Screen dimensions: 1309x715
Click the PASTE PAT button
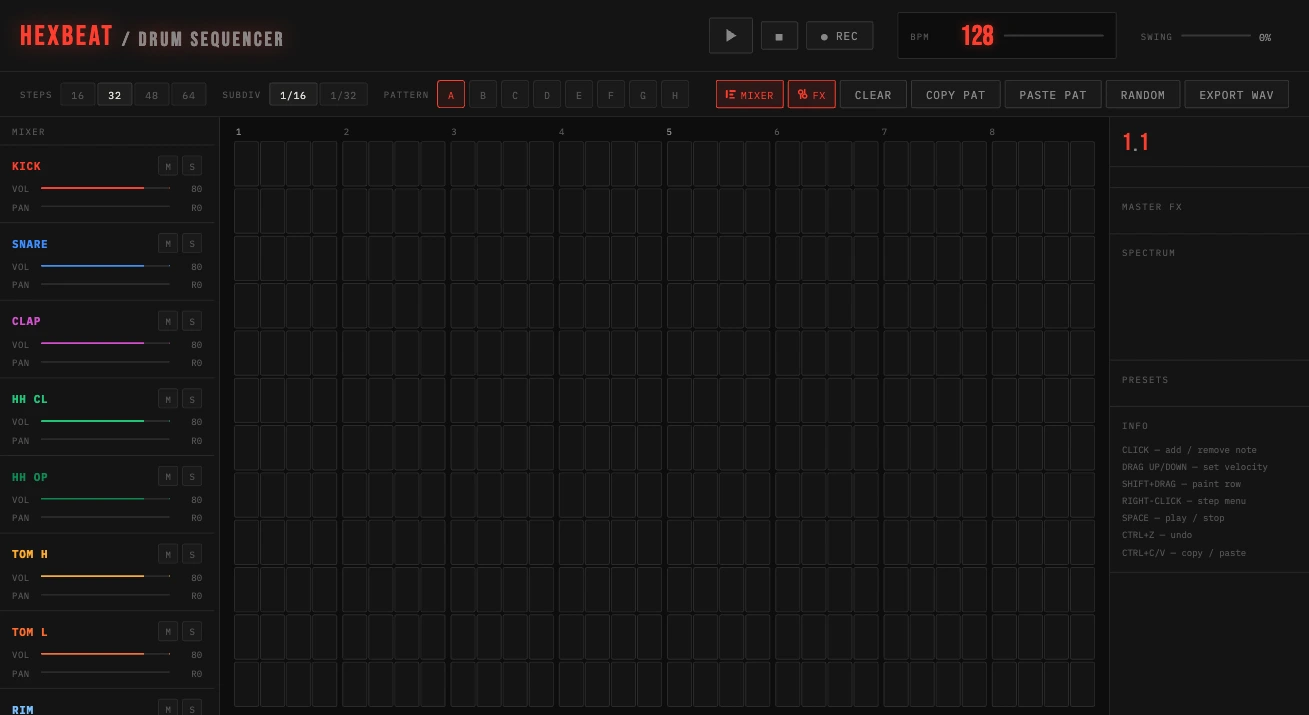coord(1053,95)
